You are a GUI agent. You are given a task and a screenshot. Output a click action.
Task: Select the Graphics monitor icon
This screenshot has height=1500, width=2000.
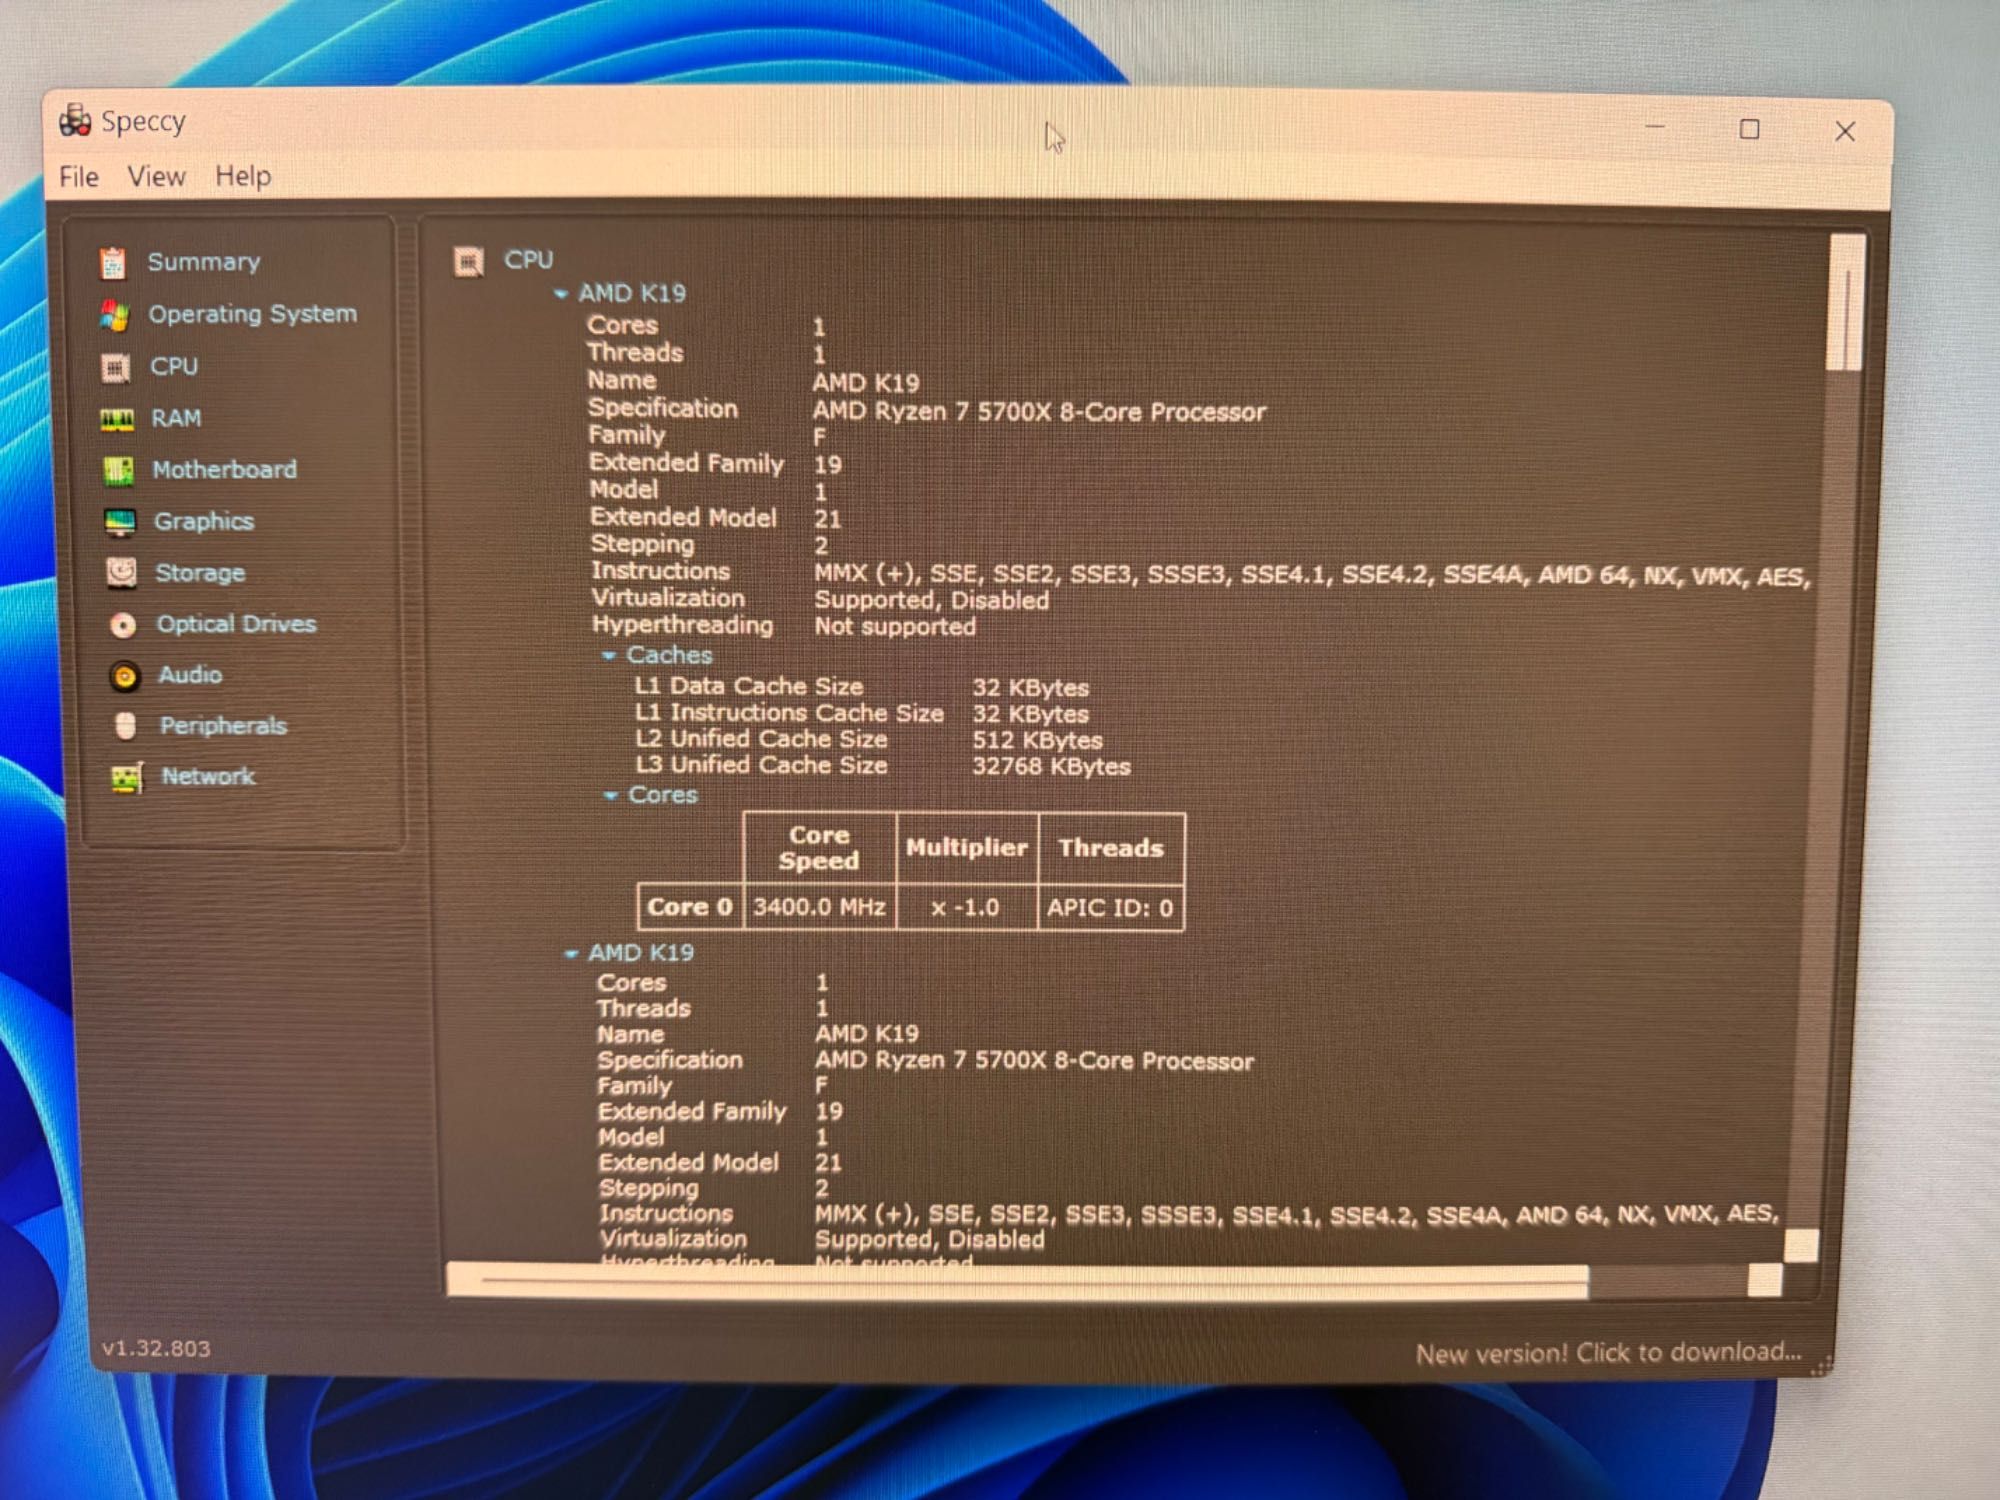point(120,522)
